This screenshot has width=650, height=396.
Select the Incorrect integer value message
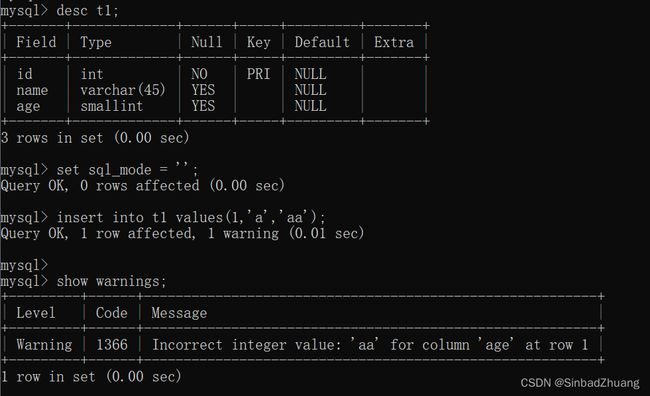coord(370,345)
